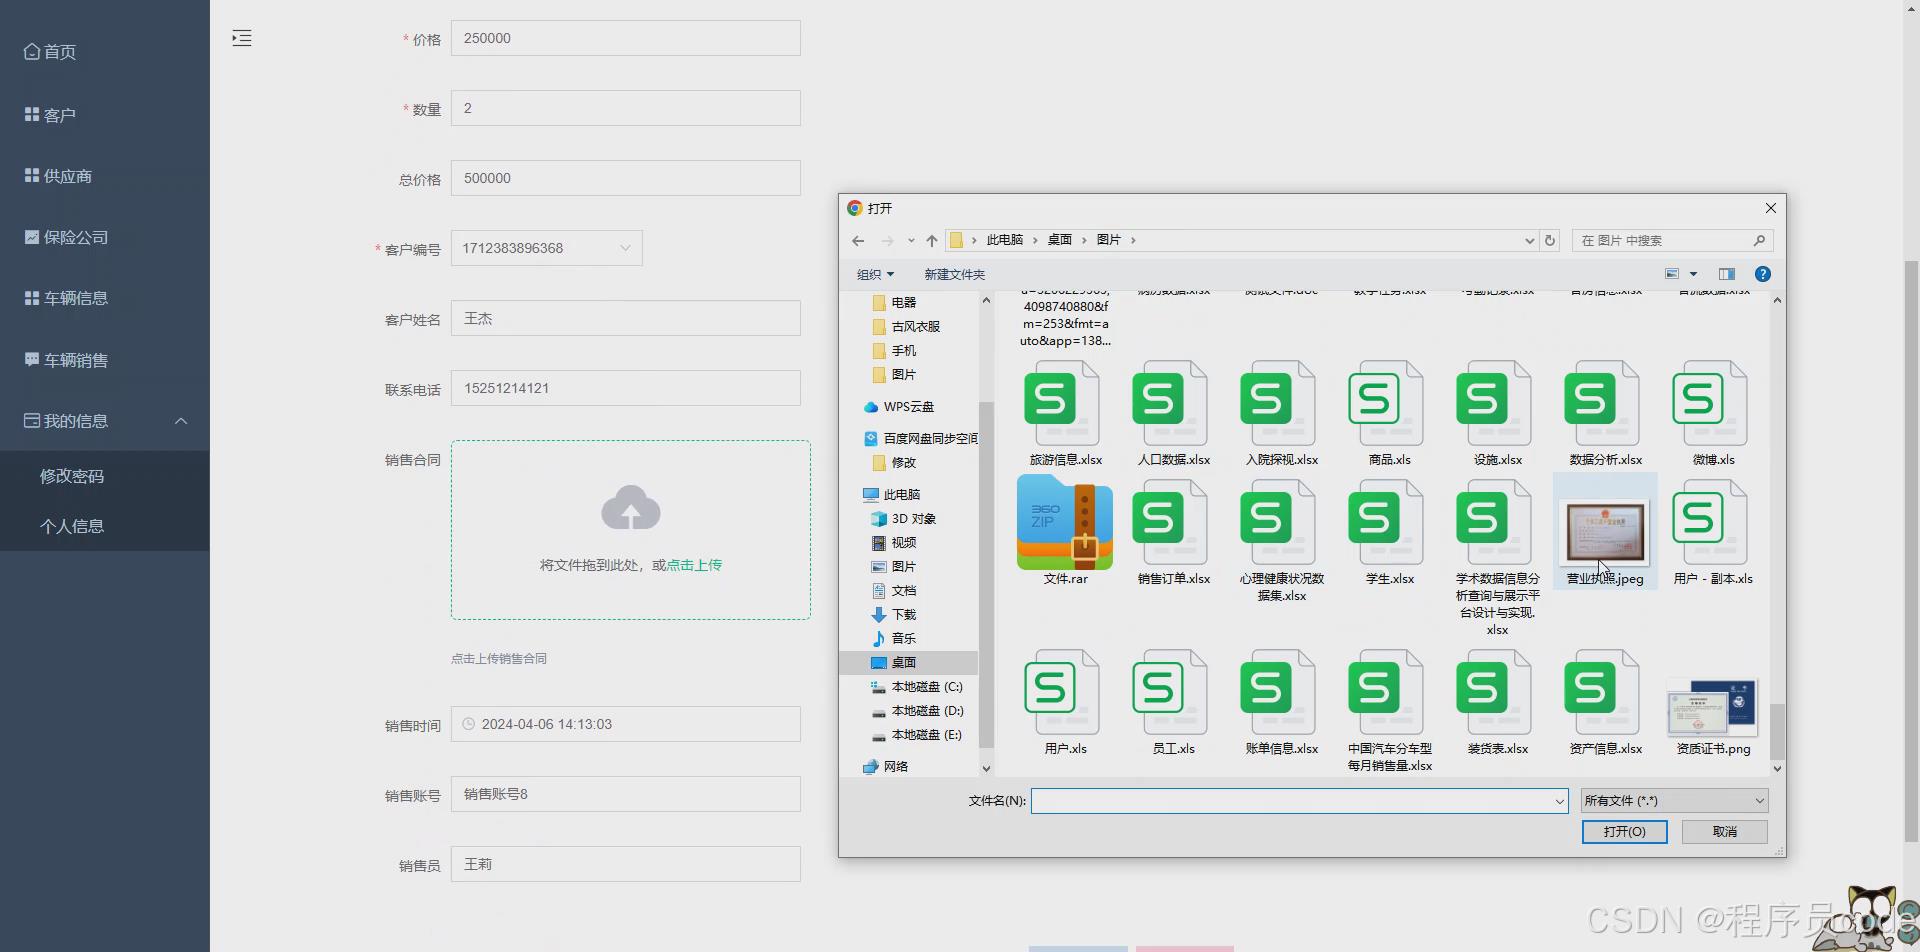The image size is (1920, 952).
Task: Click the 打开(O) button
Action: (x=1624, y=832)
